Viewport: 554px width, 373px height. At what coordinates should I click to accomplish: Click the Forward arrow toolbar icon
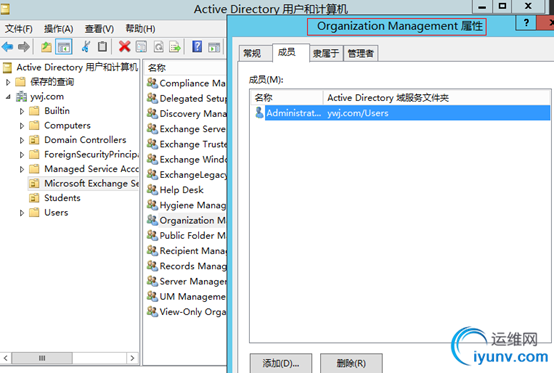24,47
